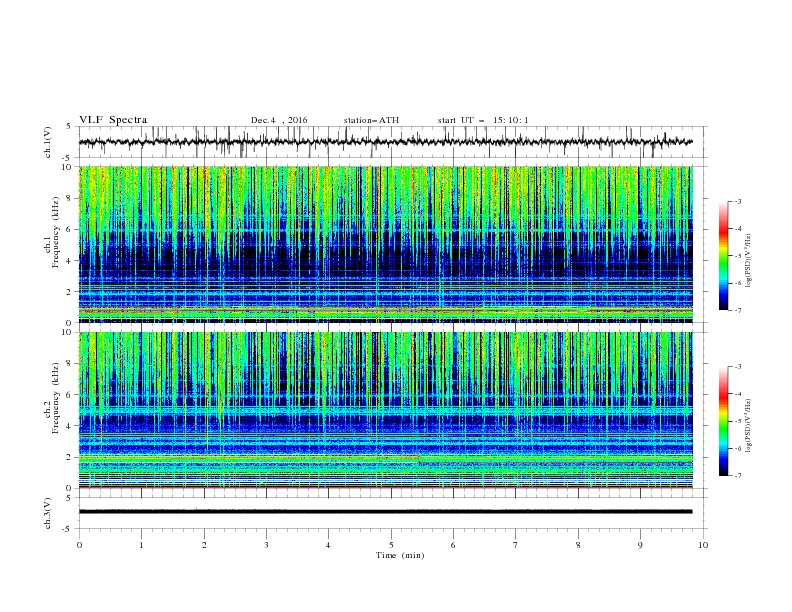Click the "-5" volt tick of ch.3 waveform

click(68, 529)
